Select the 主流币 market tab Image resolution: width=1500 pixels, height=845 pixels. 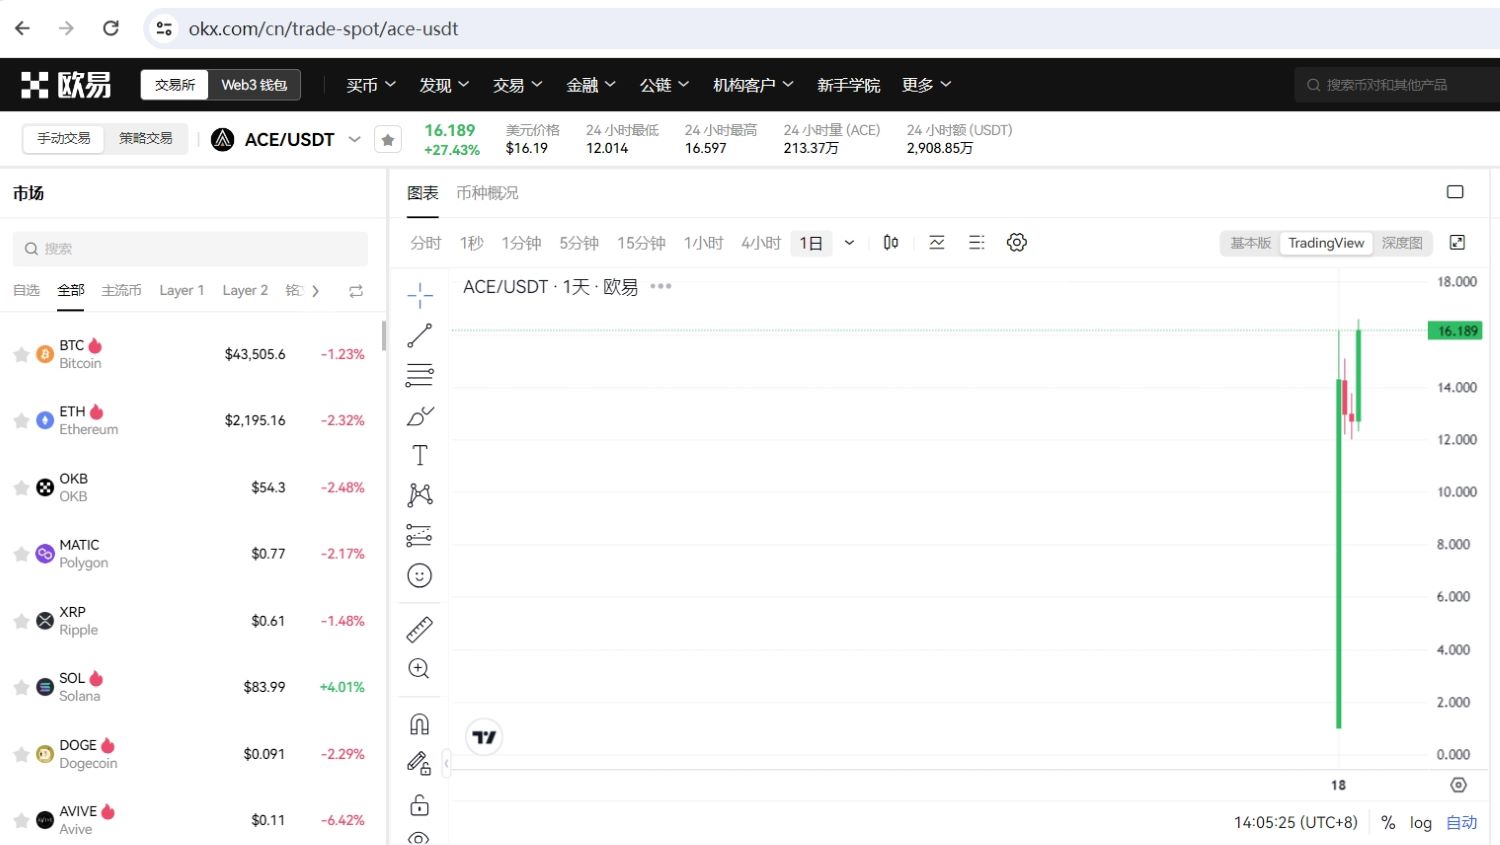(121, 290)
